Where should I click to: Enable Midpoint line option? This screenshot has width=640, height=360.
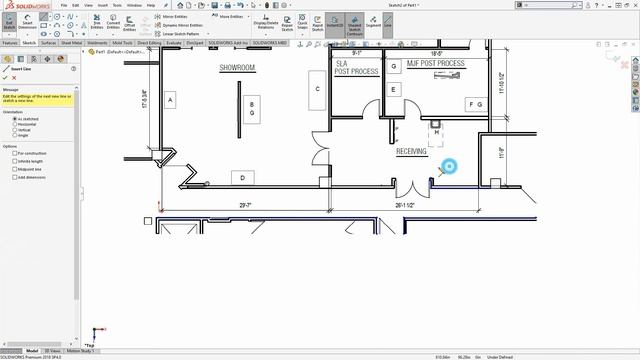tap(15, 169)
